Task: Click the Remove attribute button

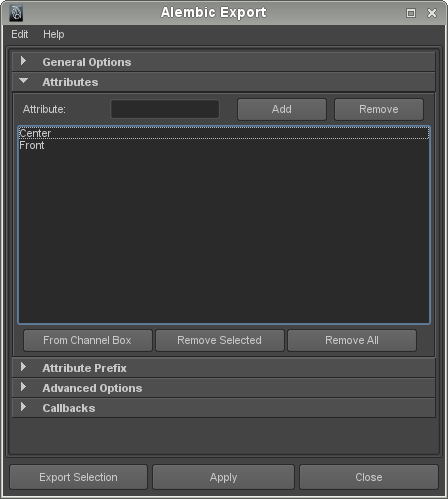Action: click(379, 109)
